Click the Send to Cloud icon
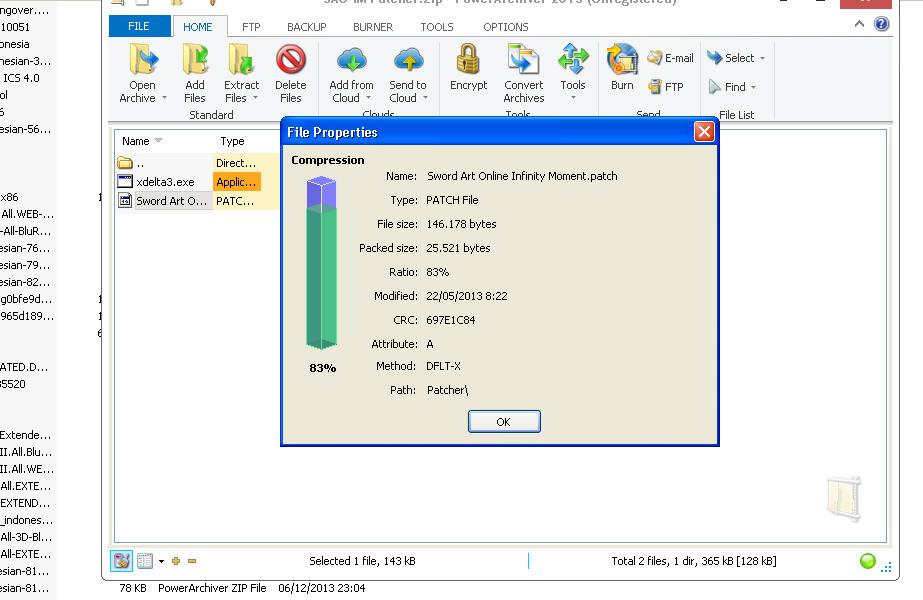 coord(408,59)
